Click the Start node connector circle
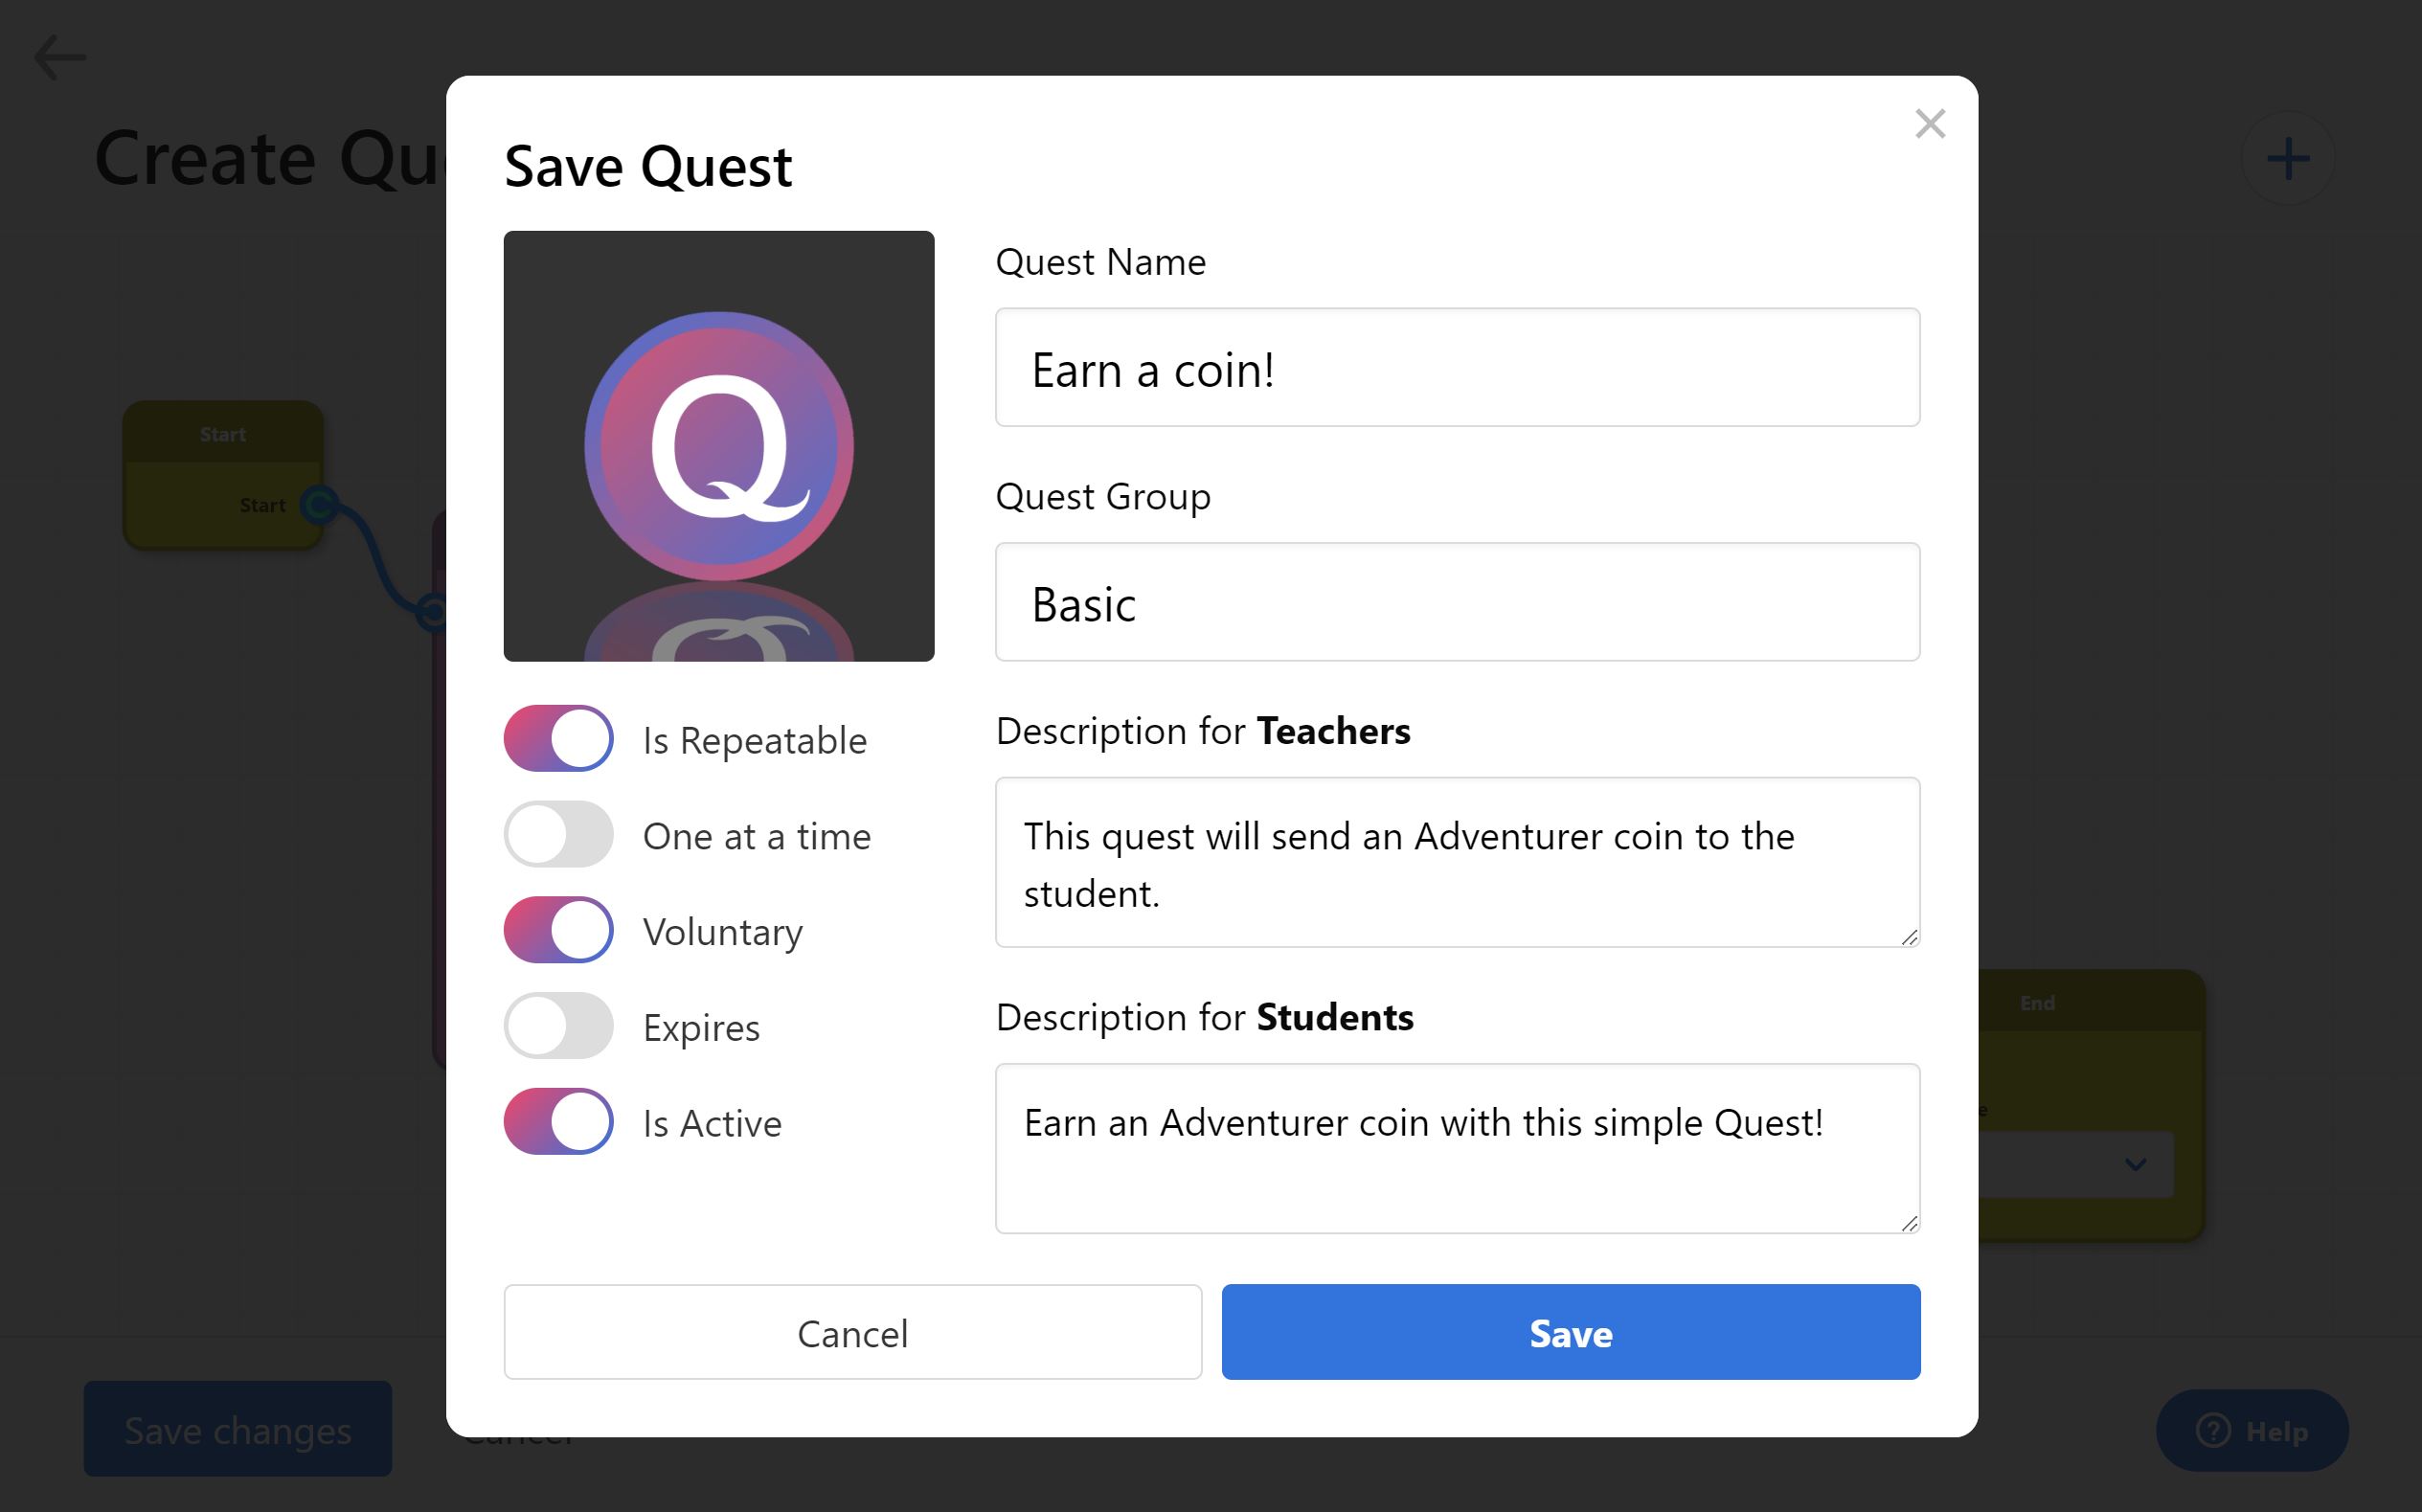The height and width of the screenshot is (1512, 2422). [319, 505]
